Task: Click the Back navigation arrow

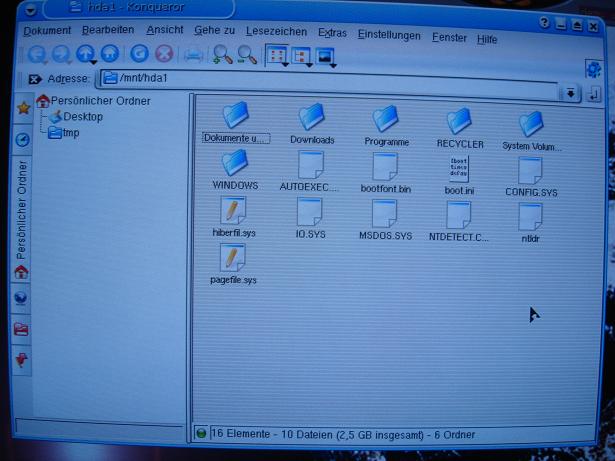Action: (37, 54)
